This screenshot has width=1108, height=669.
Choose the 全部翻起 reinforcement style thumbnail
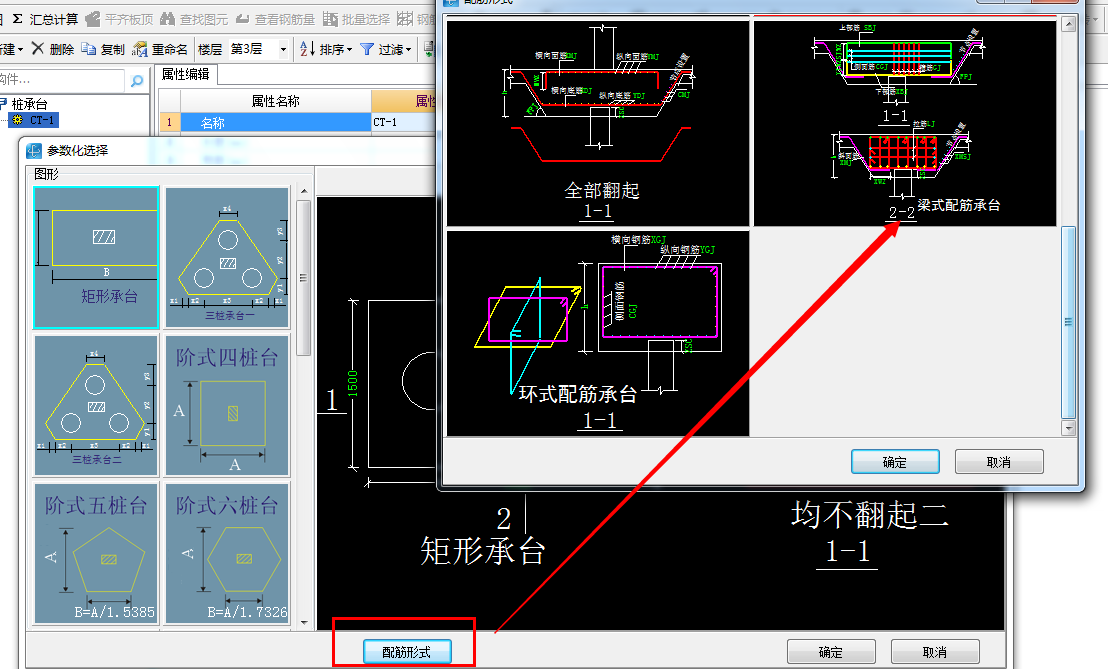[598, 123]
